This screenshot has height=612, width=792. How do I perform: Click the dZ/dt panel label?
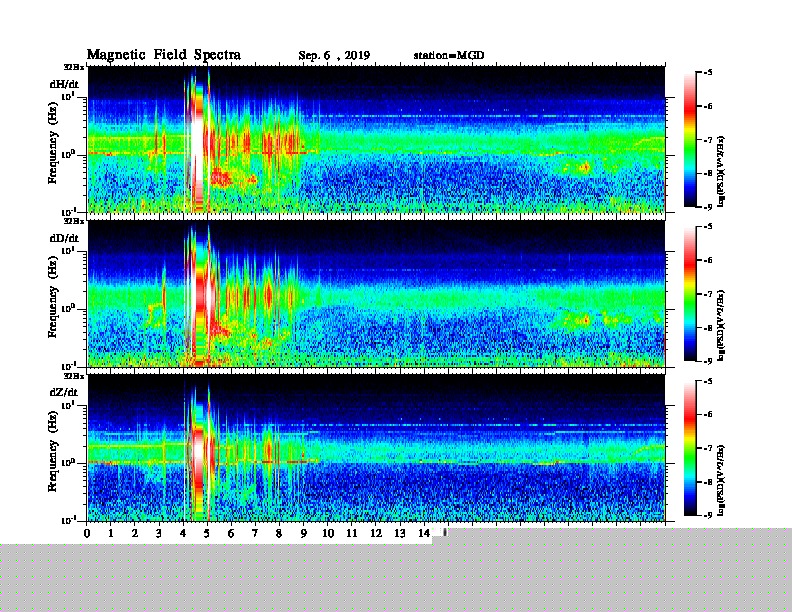64,392
